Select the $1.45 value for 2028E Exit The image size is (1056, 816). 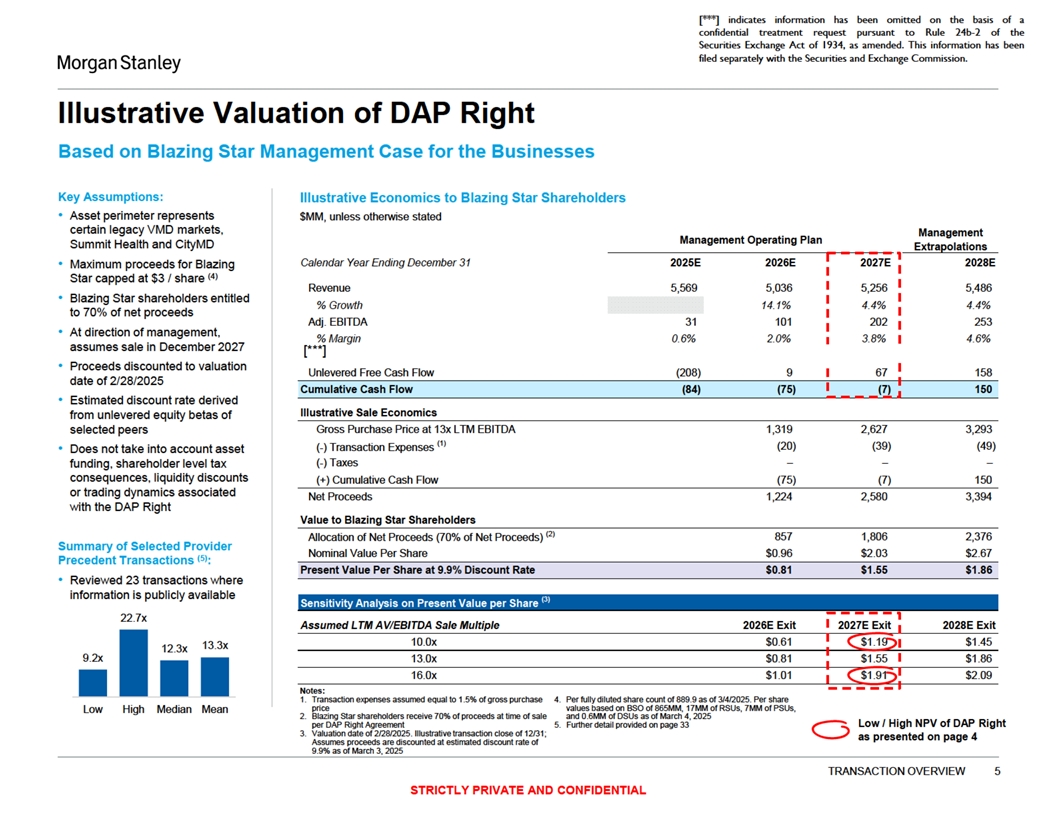point(978,642)
